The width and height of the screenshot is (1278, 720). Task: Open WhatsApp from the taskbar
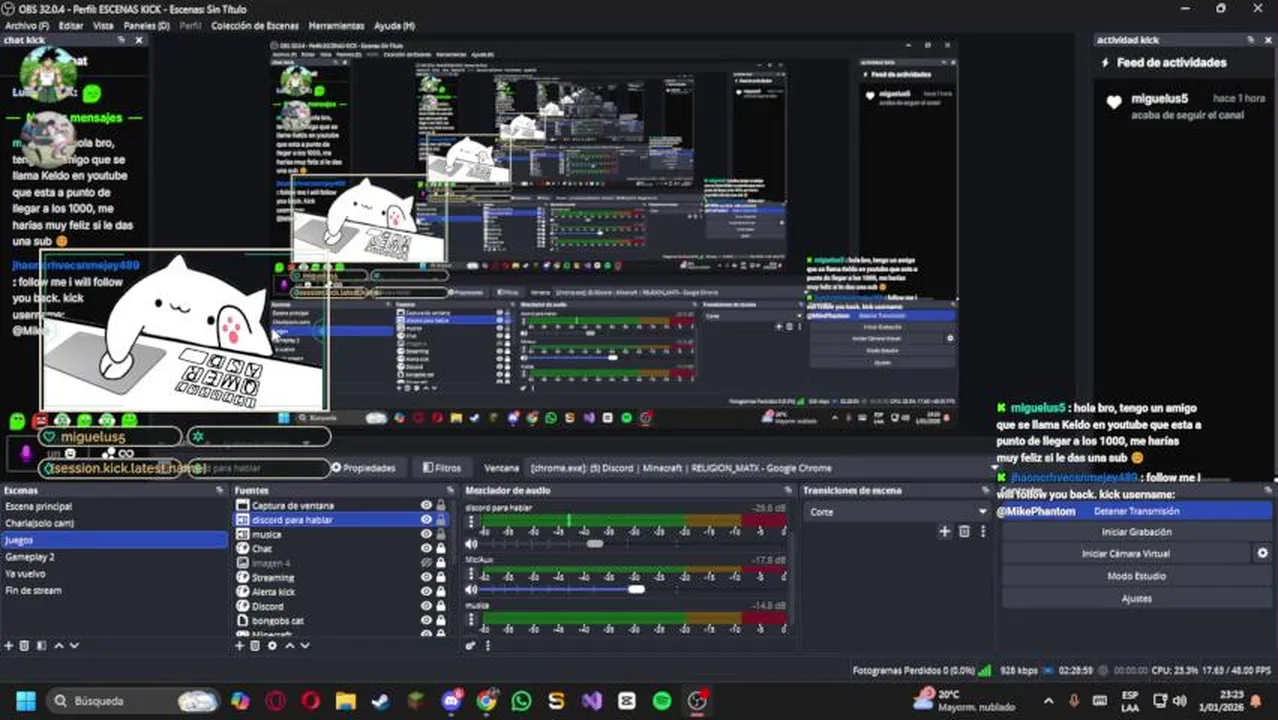tap(521, 701)
